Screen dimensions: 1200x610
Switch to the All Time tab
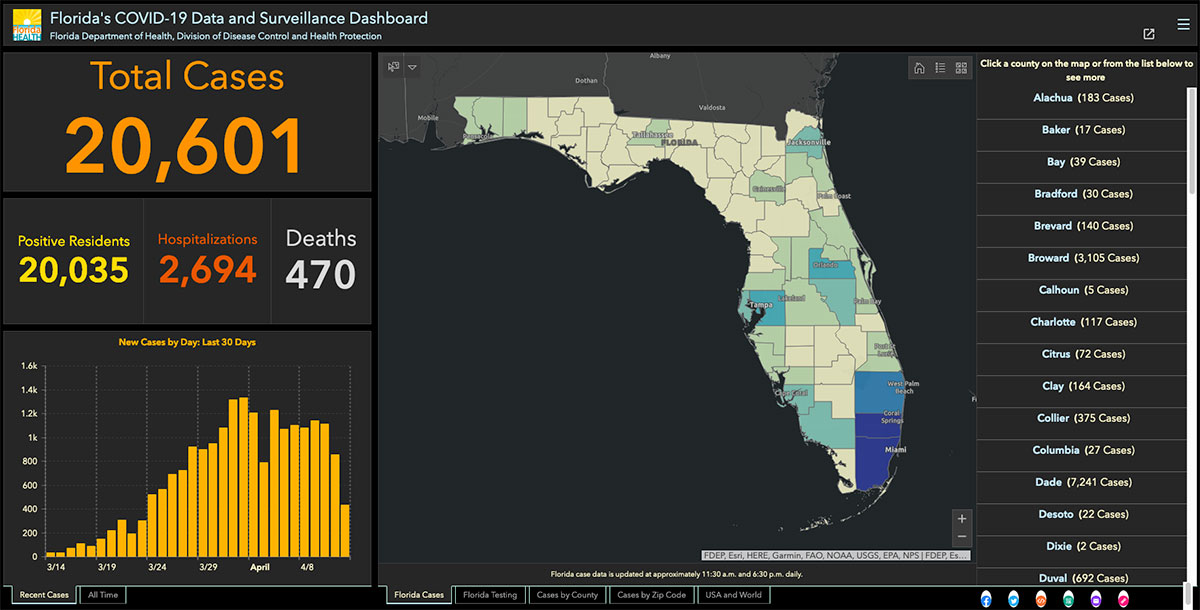coord(103,595)
